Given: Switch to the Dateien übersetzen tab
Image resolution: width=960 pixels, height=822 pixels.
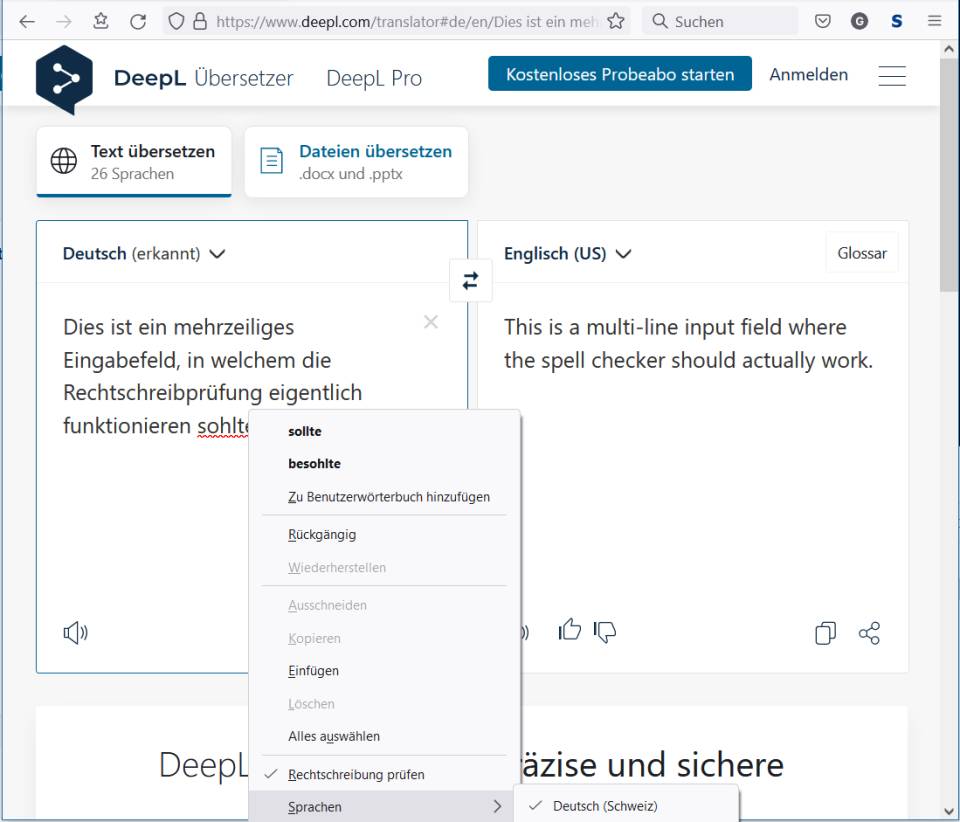Looking at the screenshot, I should (356, 162).
